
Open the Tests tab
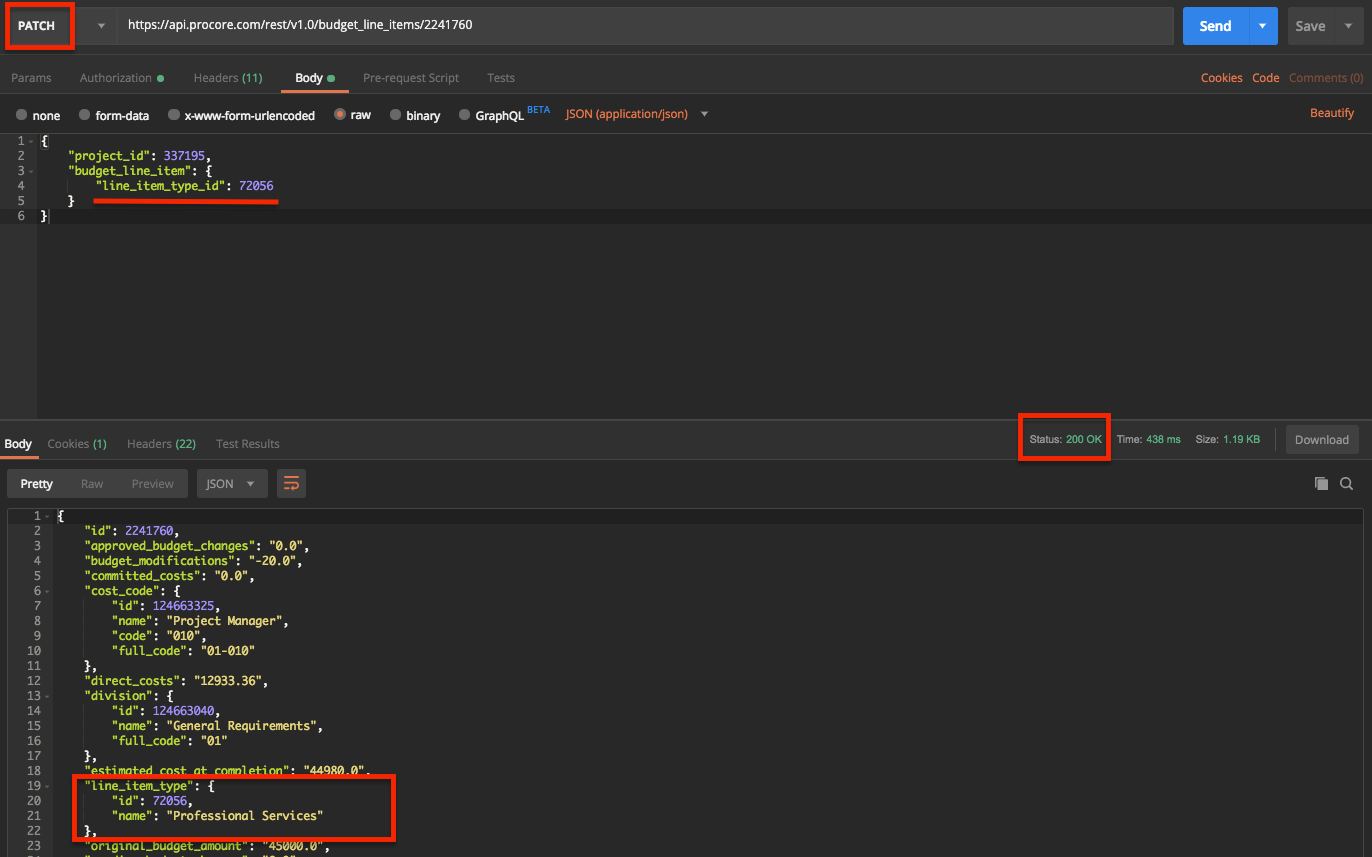501,78
